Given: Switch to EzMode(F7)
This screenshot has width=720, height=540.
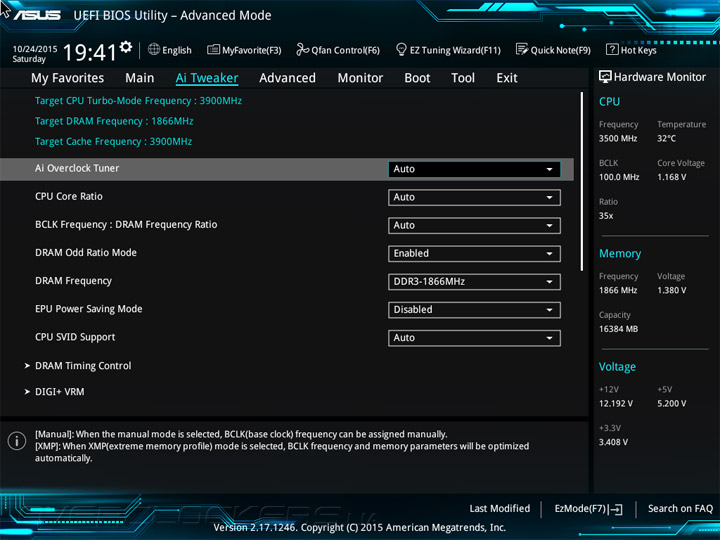Looking at the screenshot, I should [x=588, y=509].
